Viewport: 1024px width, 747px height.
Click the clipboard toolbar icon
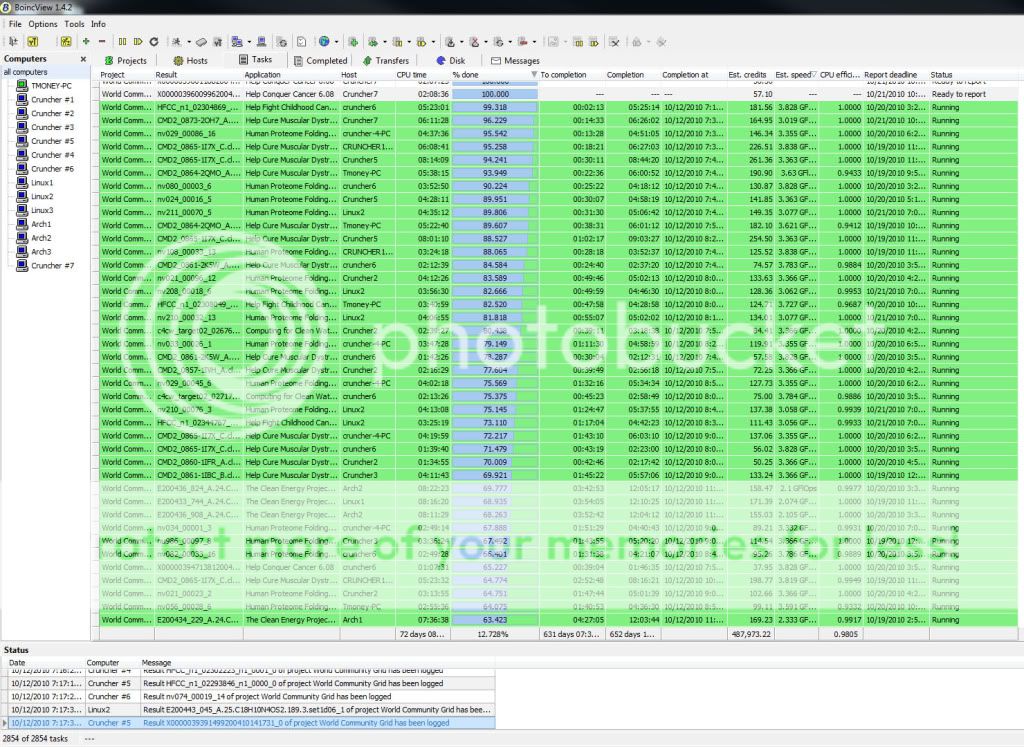302,42
